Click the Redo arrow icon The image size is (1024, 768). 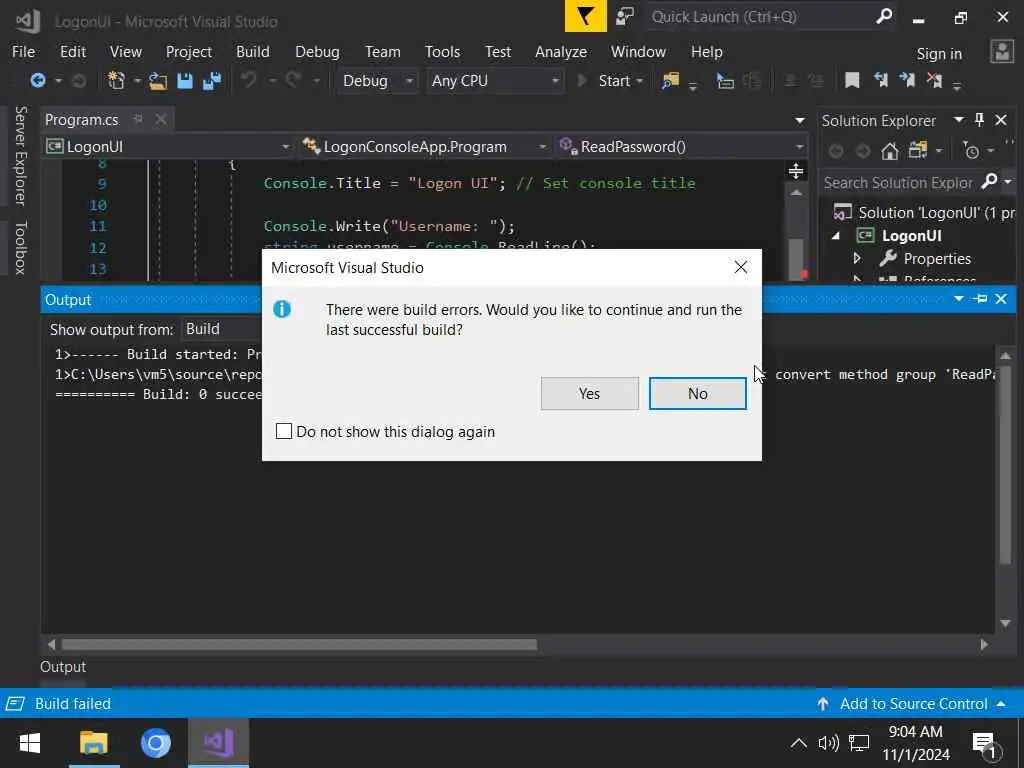(293, 80)
